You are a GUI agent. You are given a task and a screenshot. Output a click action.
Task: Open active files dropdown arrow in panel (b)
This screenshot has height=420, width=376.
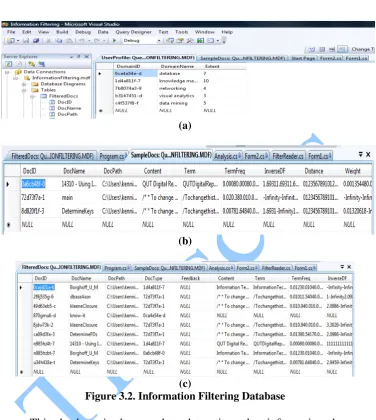pos(360,154)
